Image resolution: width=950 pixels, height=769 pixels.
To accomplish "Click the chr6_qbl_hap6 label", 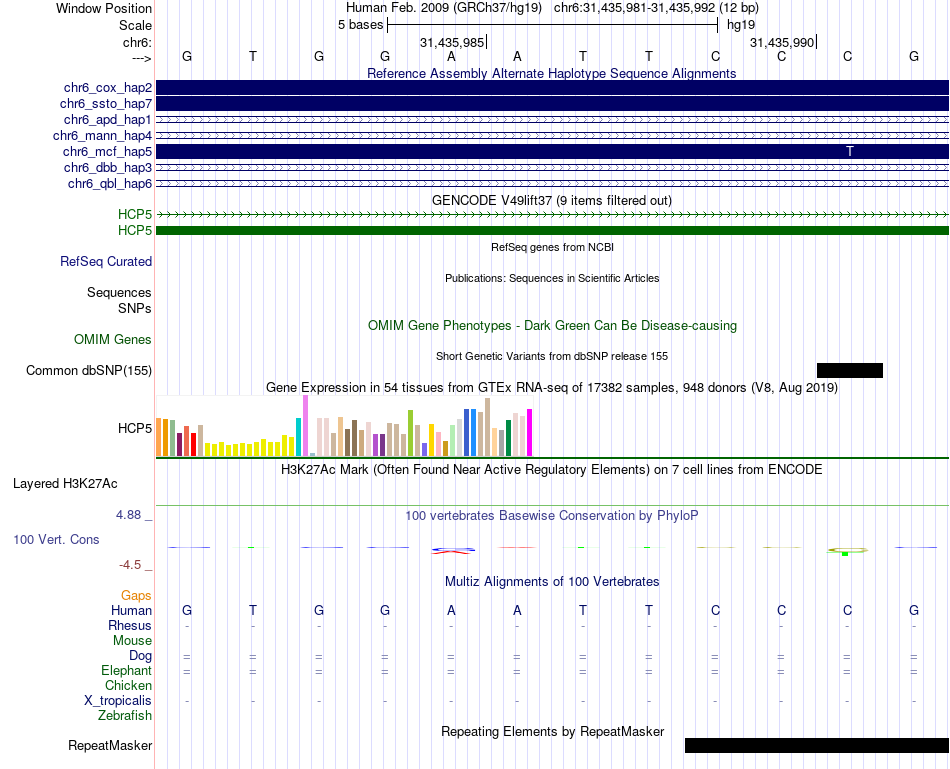I will coord(110,184).
